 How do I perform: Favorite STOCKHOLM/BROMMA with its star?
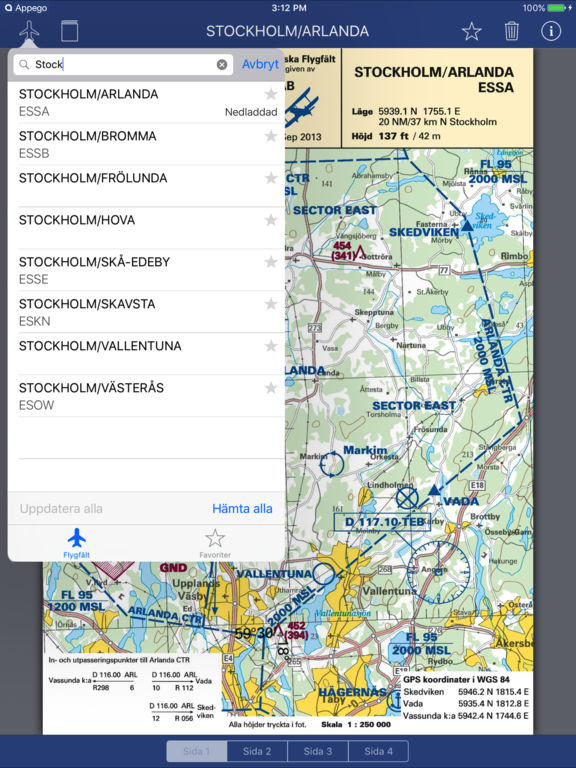tap(270, 136)
